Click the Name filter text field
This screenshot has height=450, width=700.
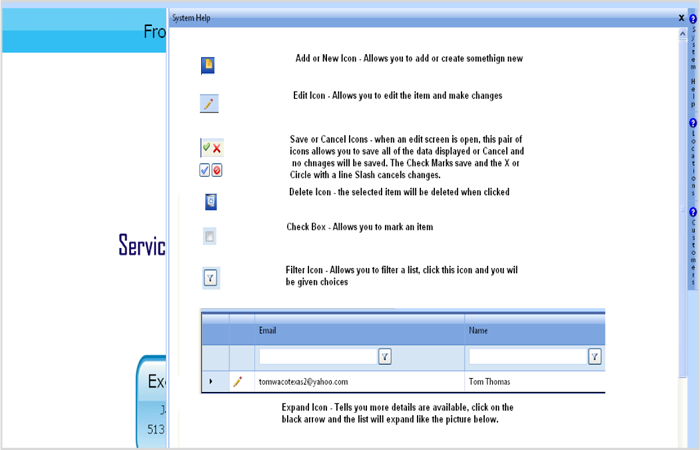529,356
